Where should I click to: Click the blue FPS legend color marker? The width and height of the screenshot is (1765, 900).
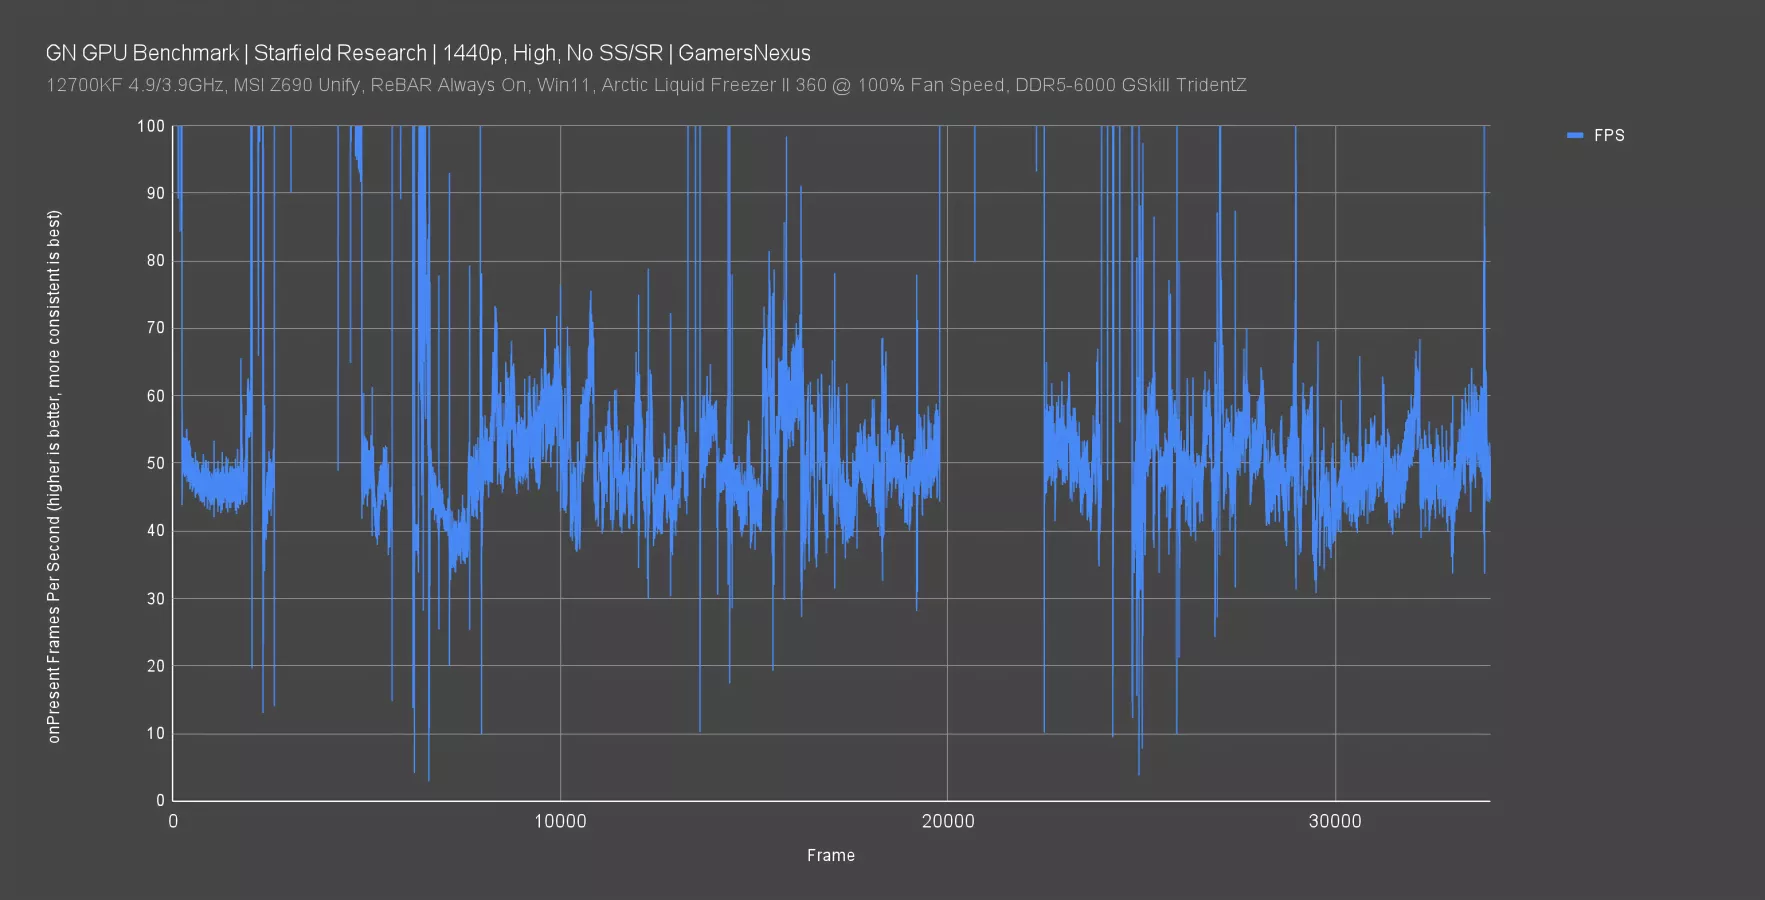tap(1575, 136)
